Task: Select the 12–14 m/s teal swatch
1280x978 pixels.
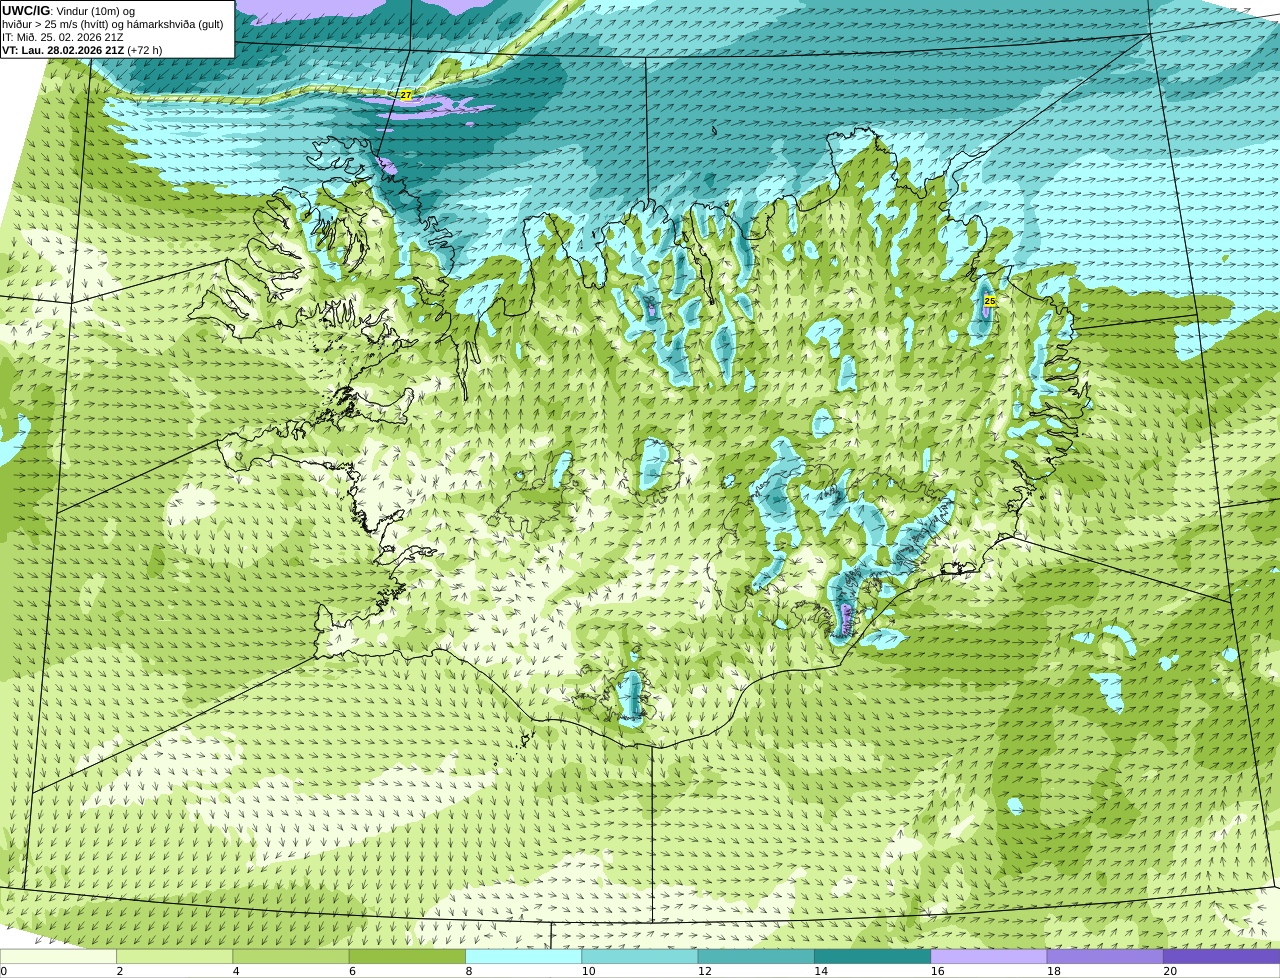Action: [x=756, y=956]
